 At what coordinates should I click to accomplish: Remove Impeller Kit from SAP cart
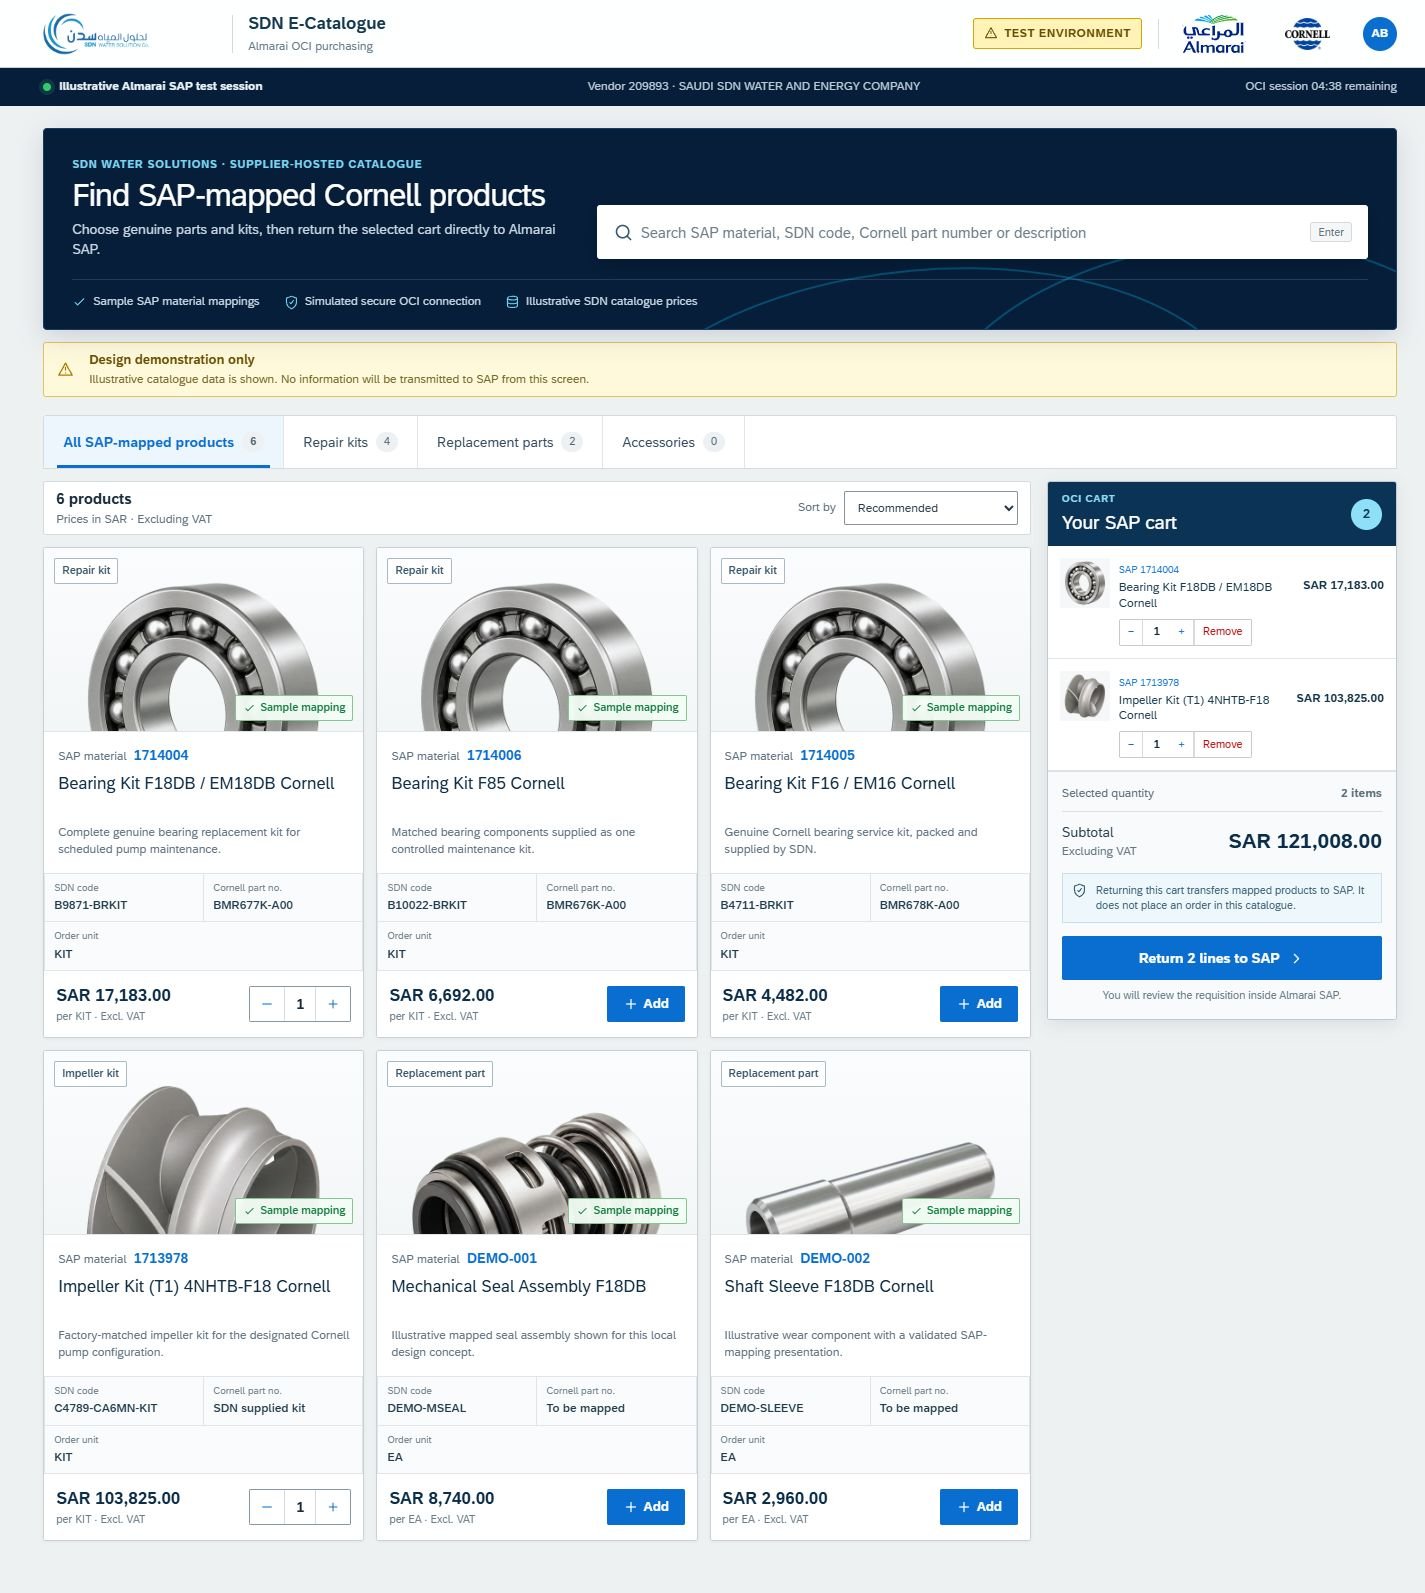point(1222,745)
